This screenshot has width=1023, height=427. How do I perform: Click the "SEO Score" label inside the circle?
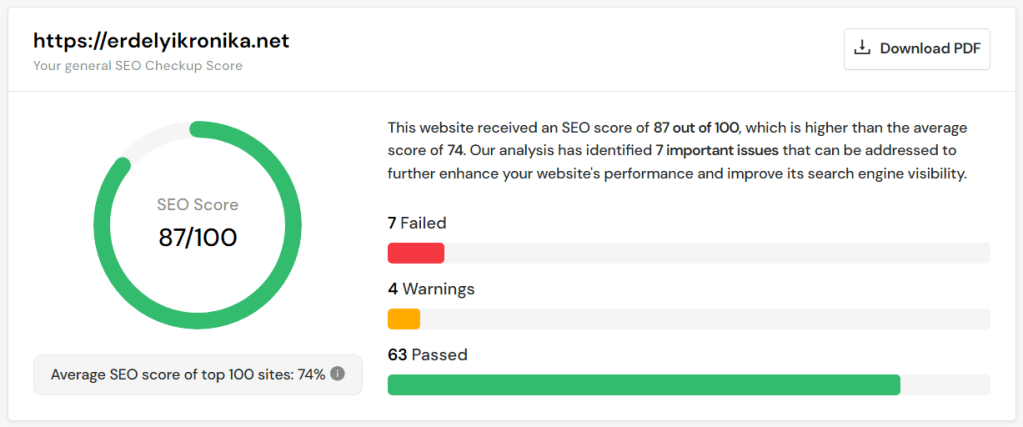coord(198,205)
